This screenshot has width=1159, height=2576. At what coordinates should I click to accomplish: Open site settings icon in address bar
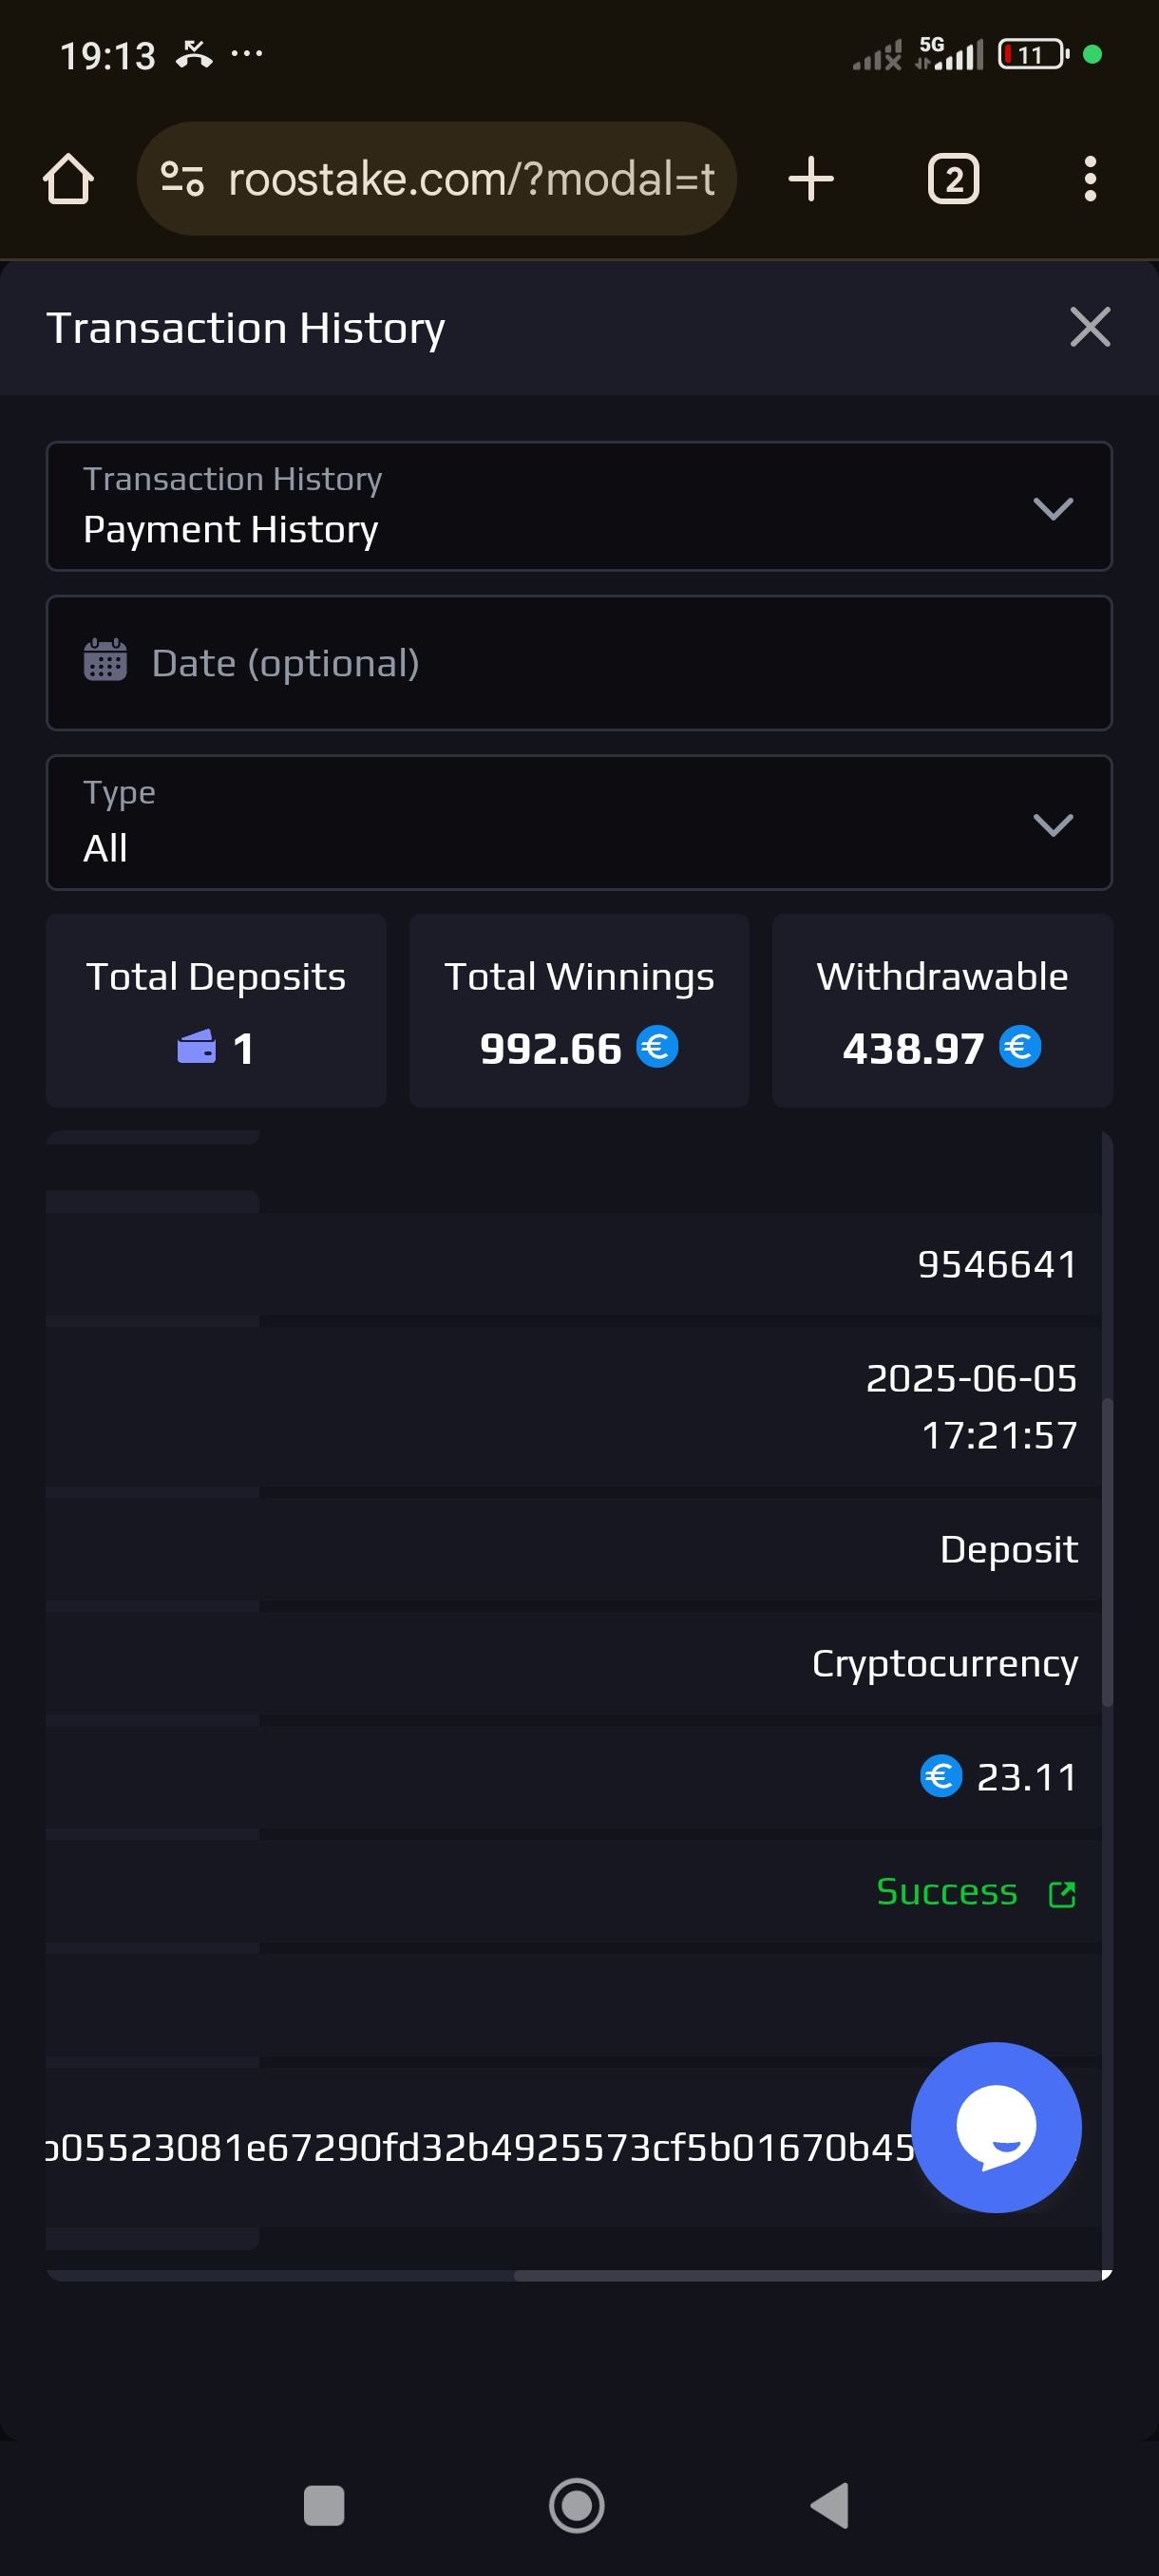[x=182, y=179]
